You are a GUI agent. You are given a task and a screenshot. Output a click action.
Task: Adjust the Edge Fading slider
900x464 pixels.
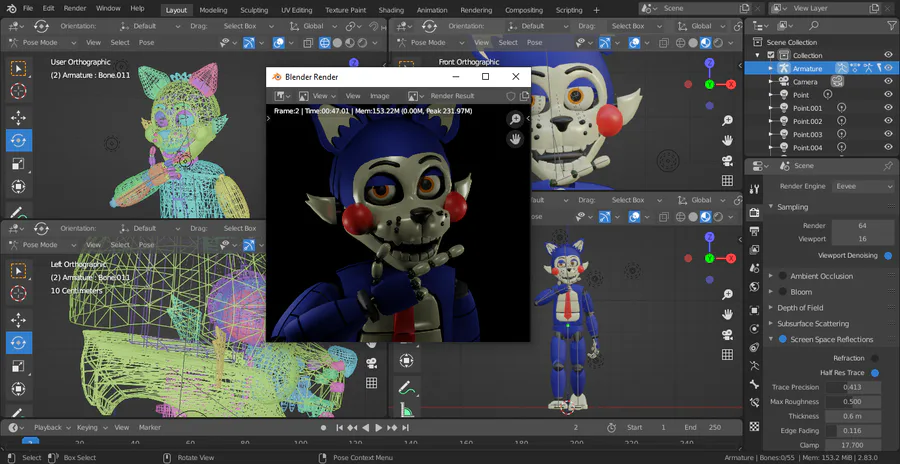pyautogui.click(x=855, y=431)
